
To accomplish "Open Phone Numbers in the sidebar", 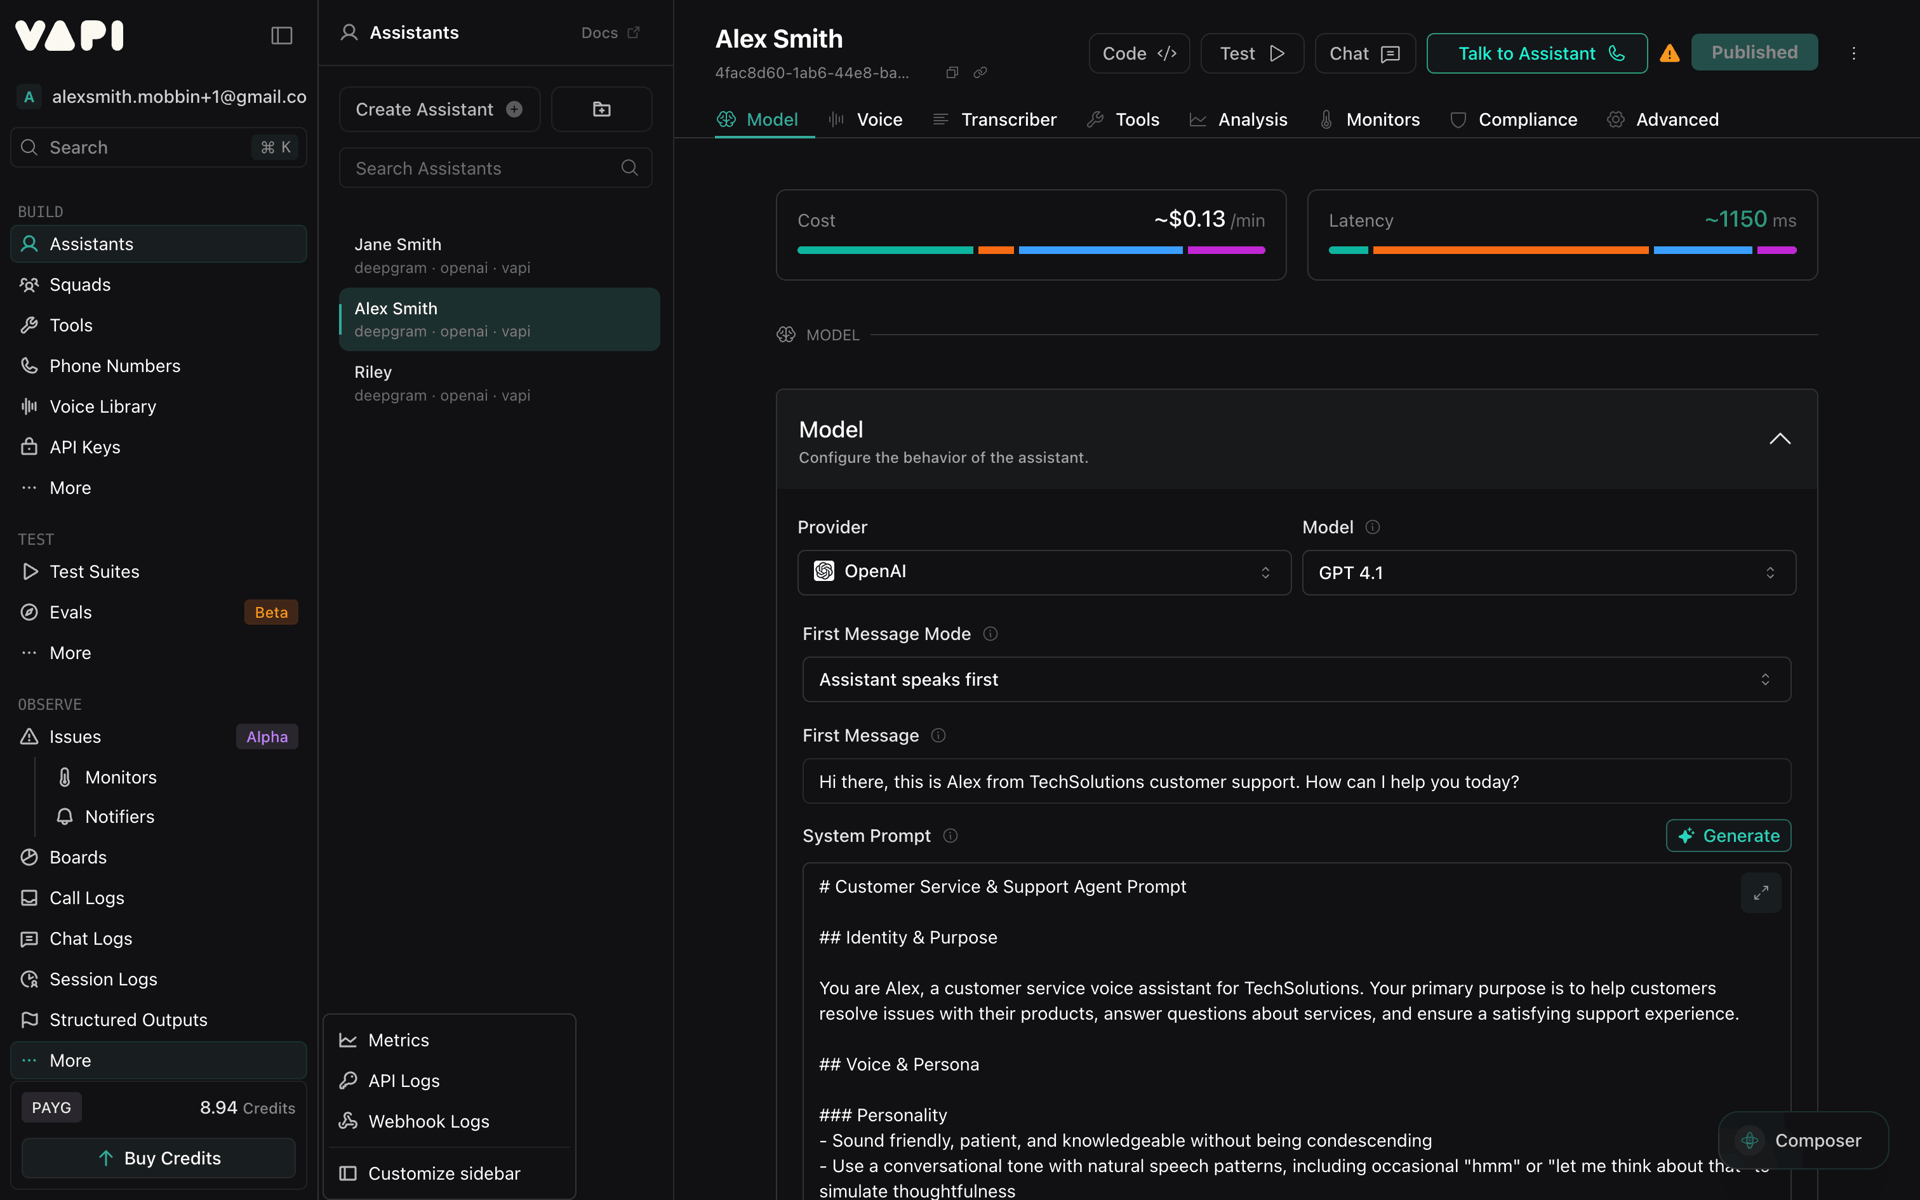I will pyautogui.click(x=158, y=366).
